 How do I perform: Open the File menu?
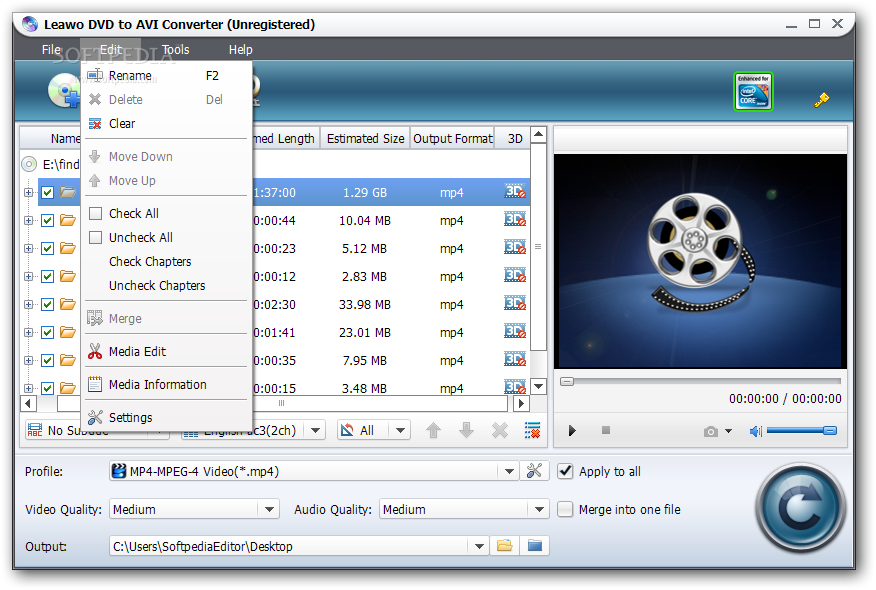(51, 49)
